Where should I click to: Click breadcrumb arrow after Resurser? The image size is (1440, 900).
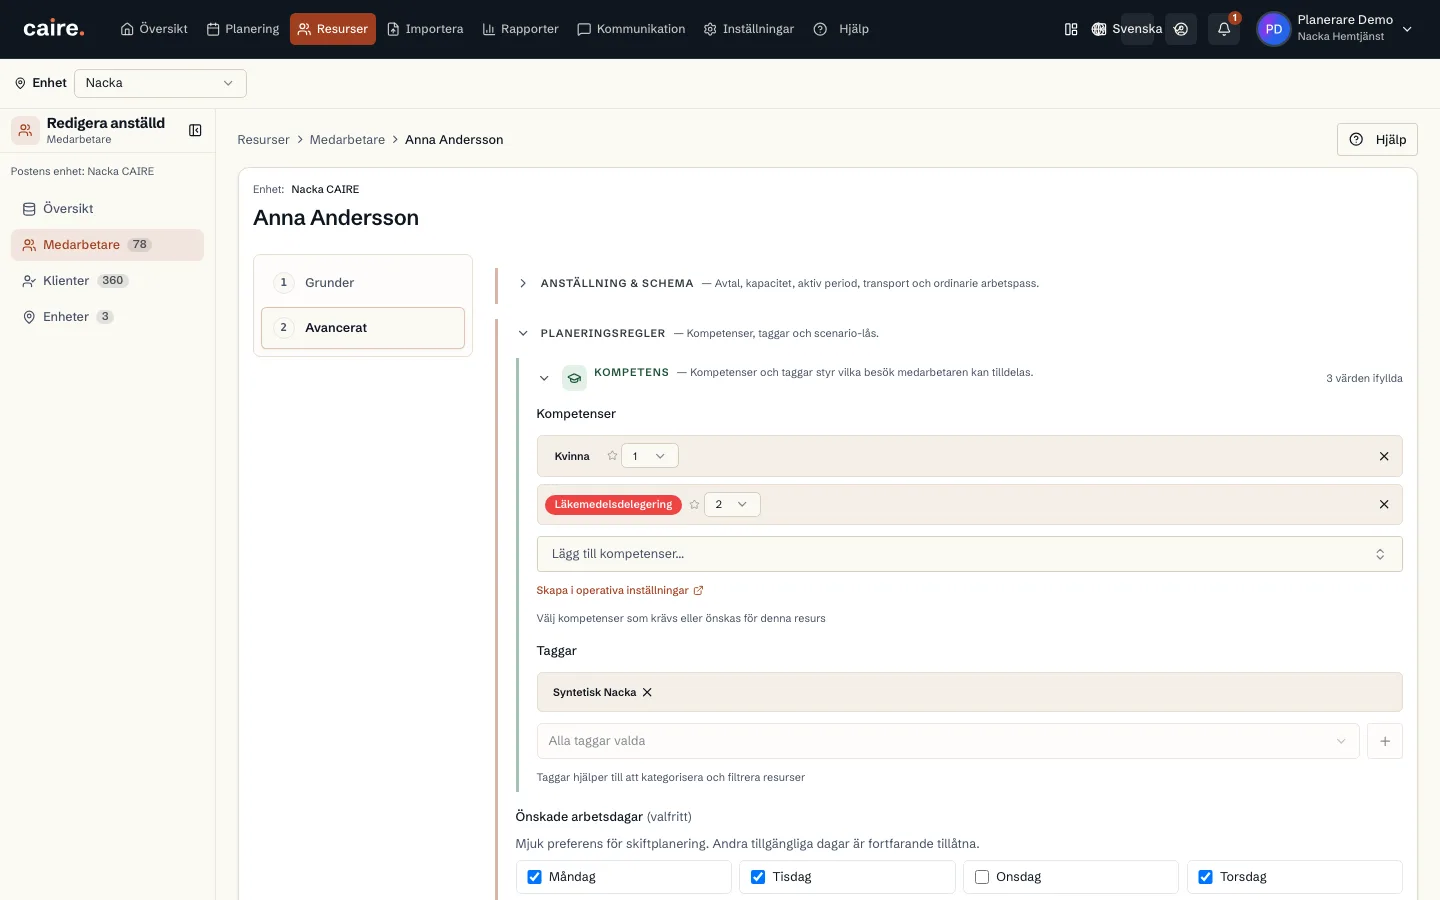tap(300, 140)
